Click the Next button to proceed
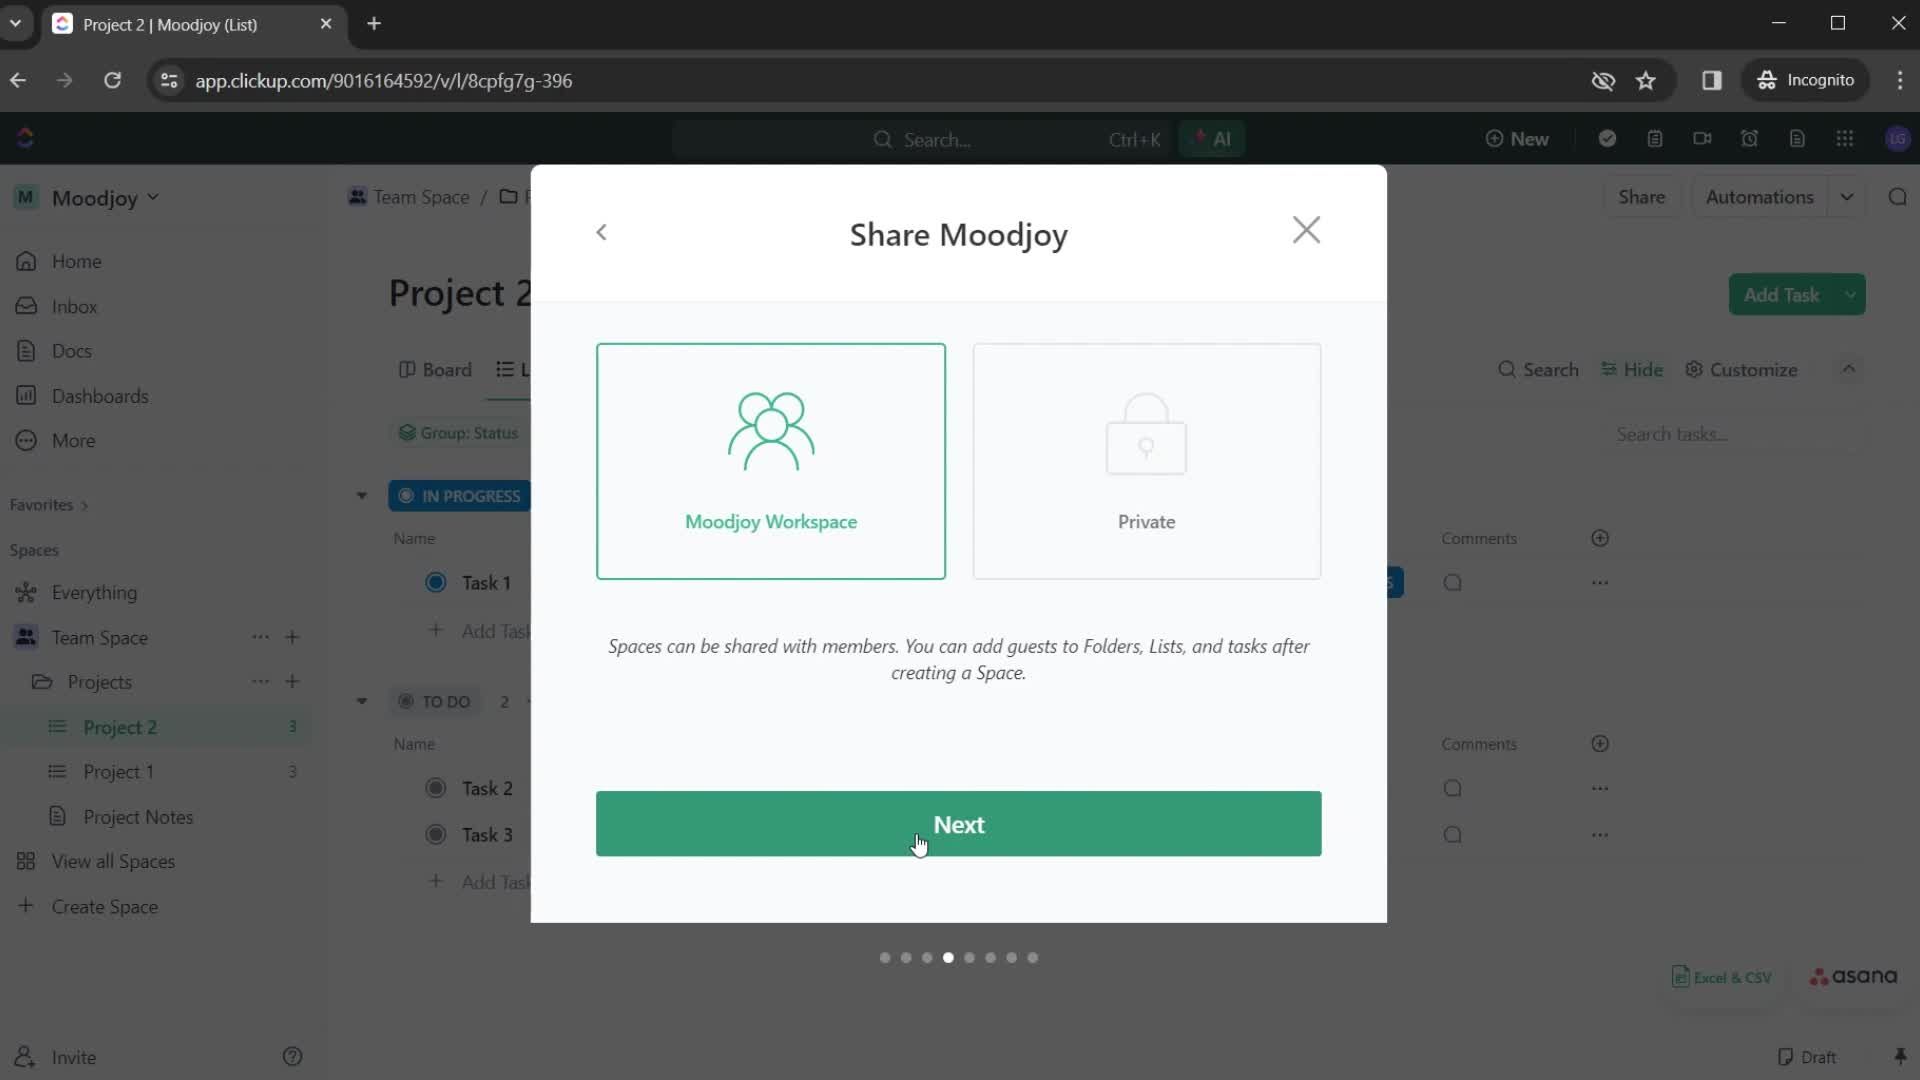The image size is (1920, 1080). point(959,824)
